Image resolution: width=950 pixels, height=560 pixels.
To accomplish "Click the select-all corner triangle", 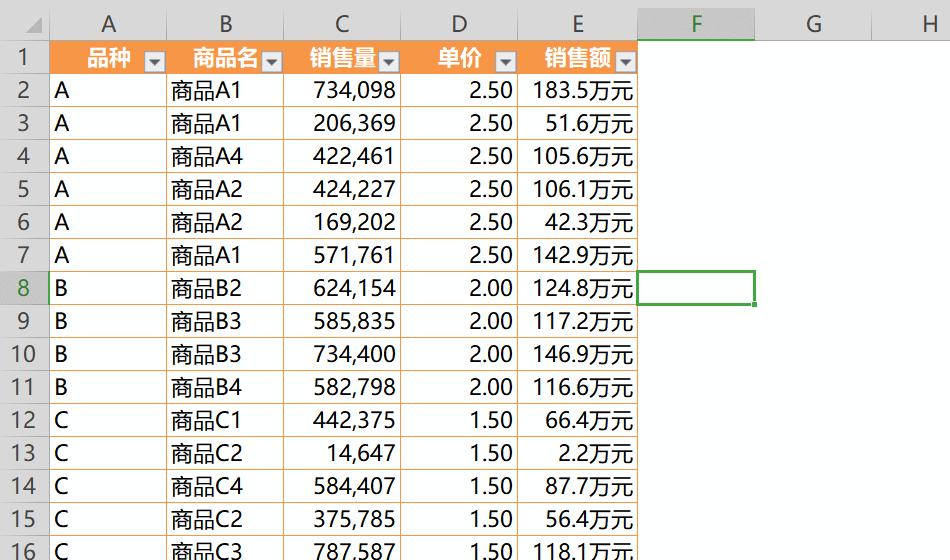I will coord(33,25).
